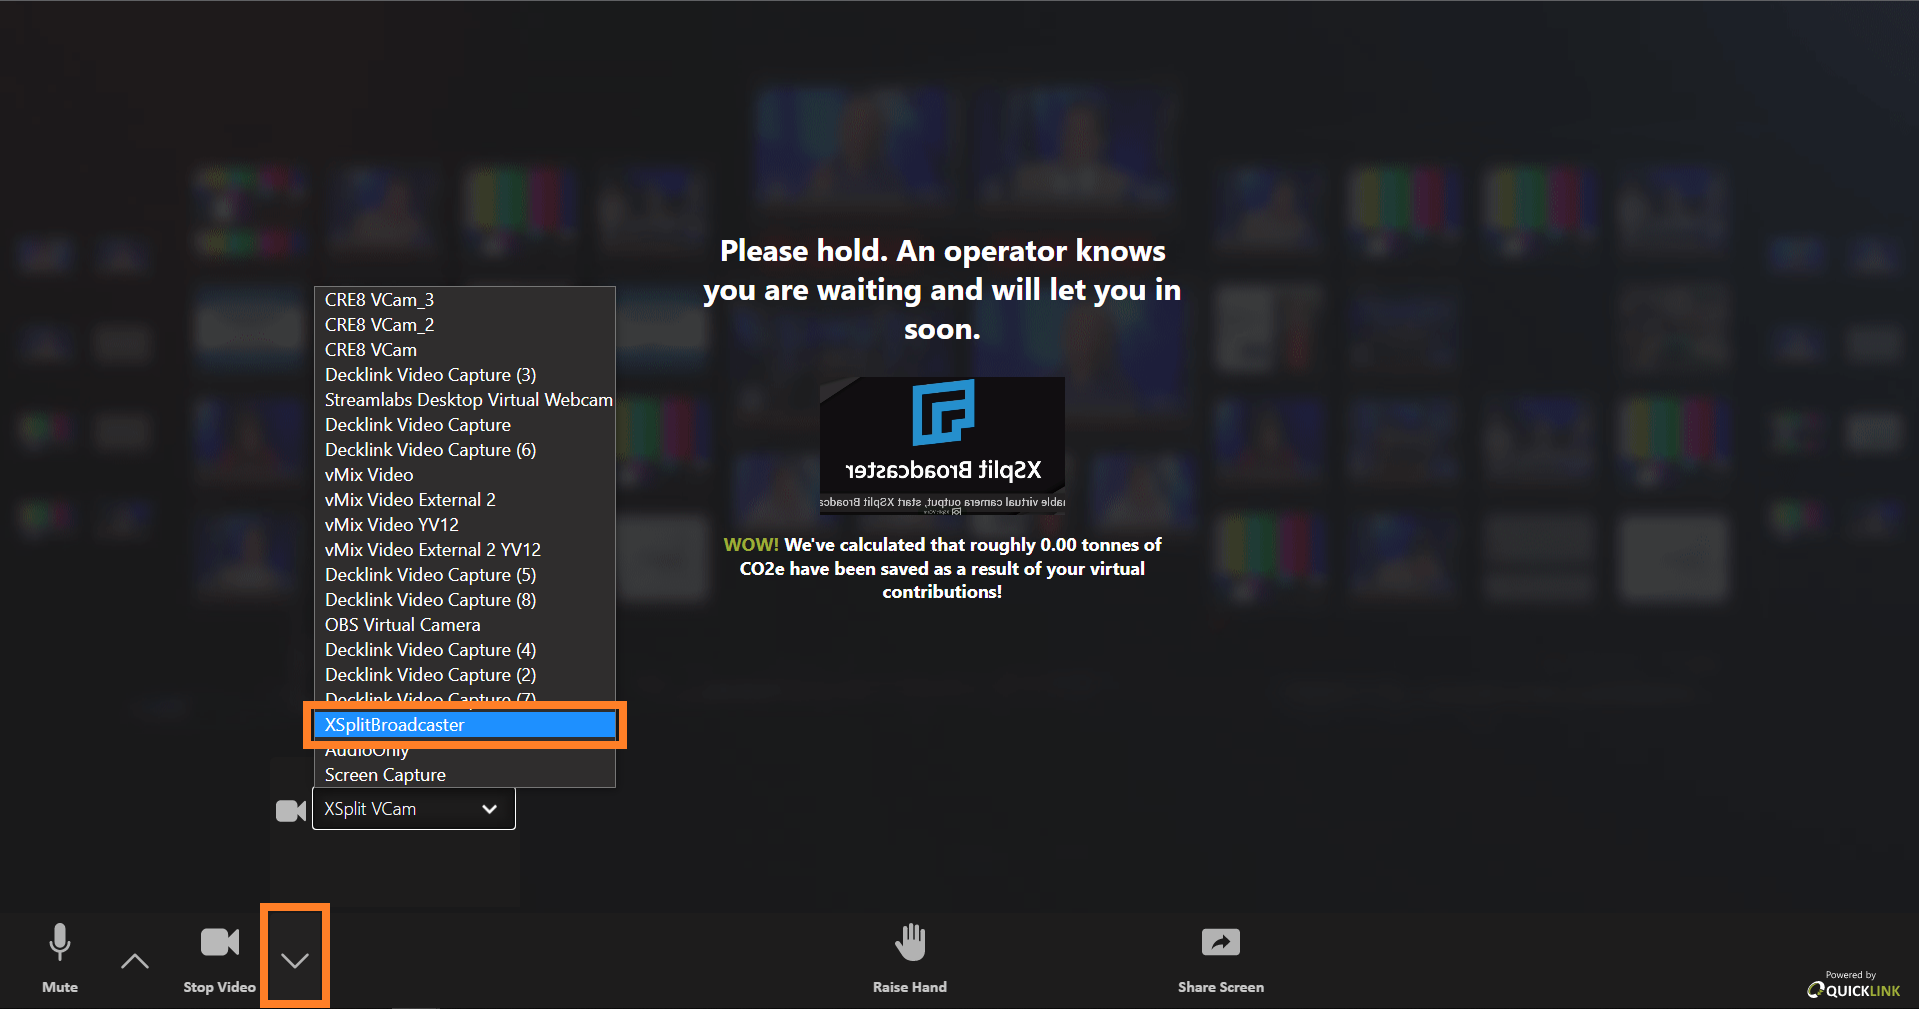Choose Decklink Video Capture (3)
1919x1009 pixels.
(x=465, y=375)
